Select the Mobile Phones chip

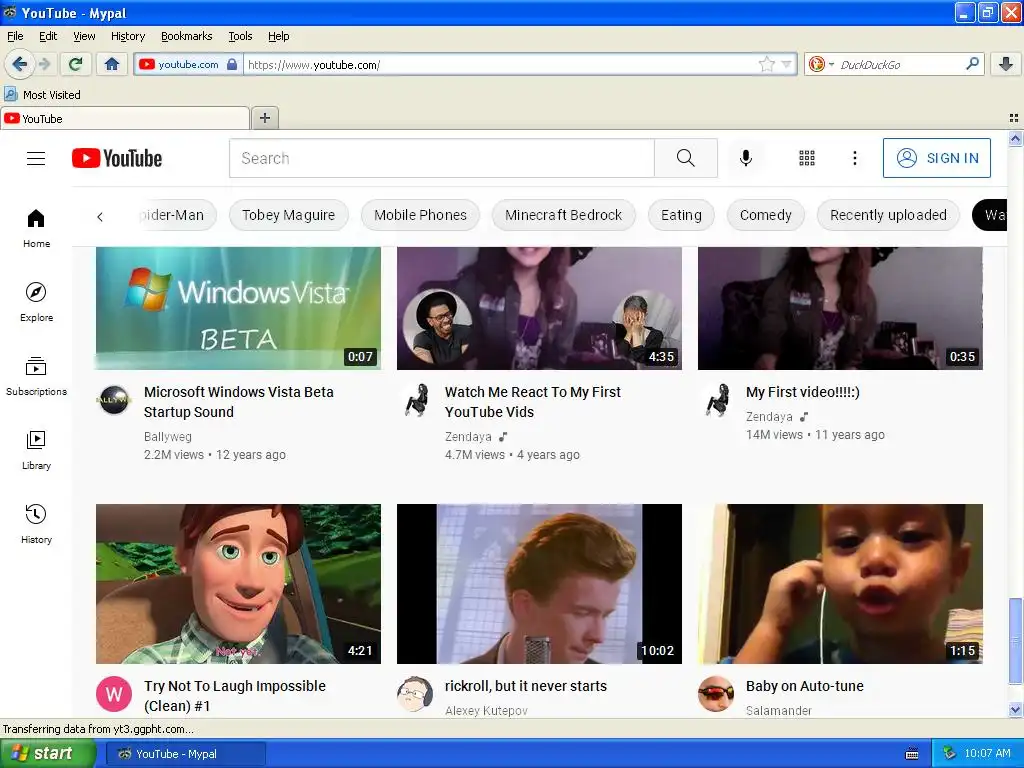pyautogui.click(x=421, y=215)
